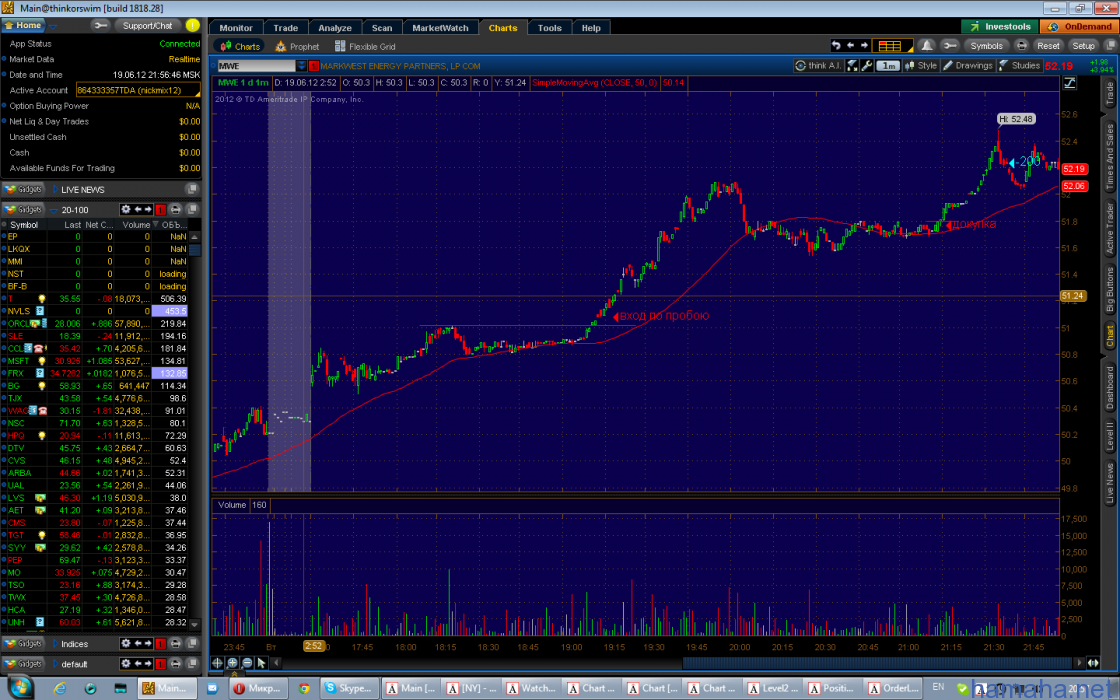This screenshot has width=1120, height=700.
Task: Click the Home button
Action: coord(24,26)
